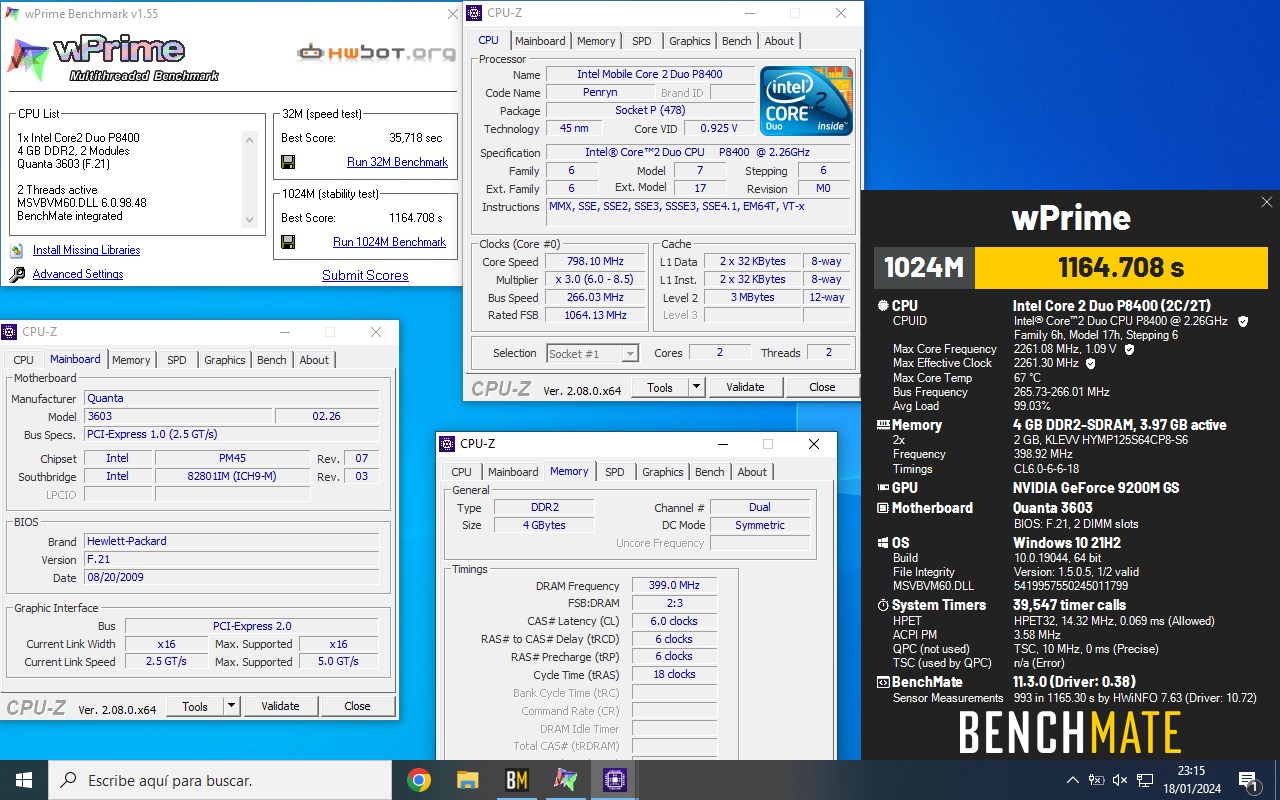Run the 32M Benchmark
1280x800 pixels.
point(397,162)
